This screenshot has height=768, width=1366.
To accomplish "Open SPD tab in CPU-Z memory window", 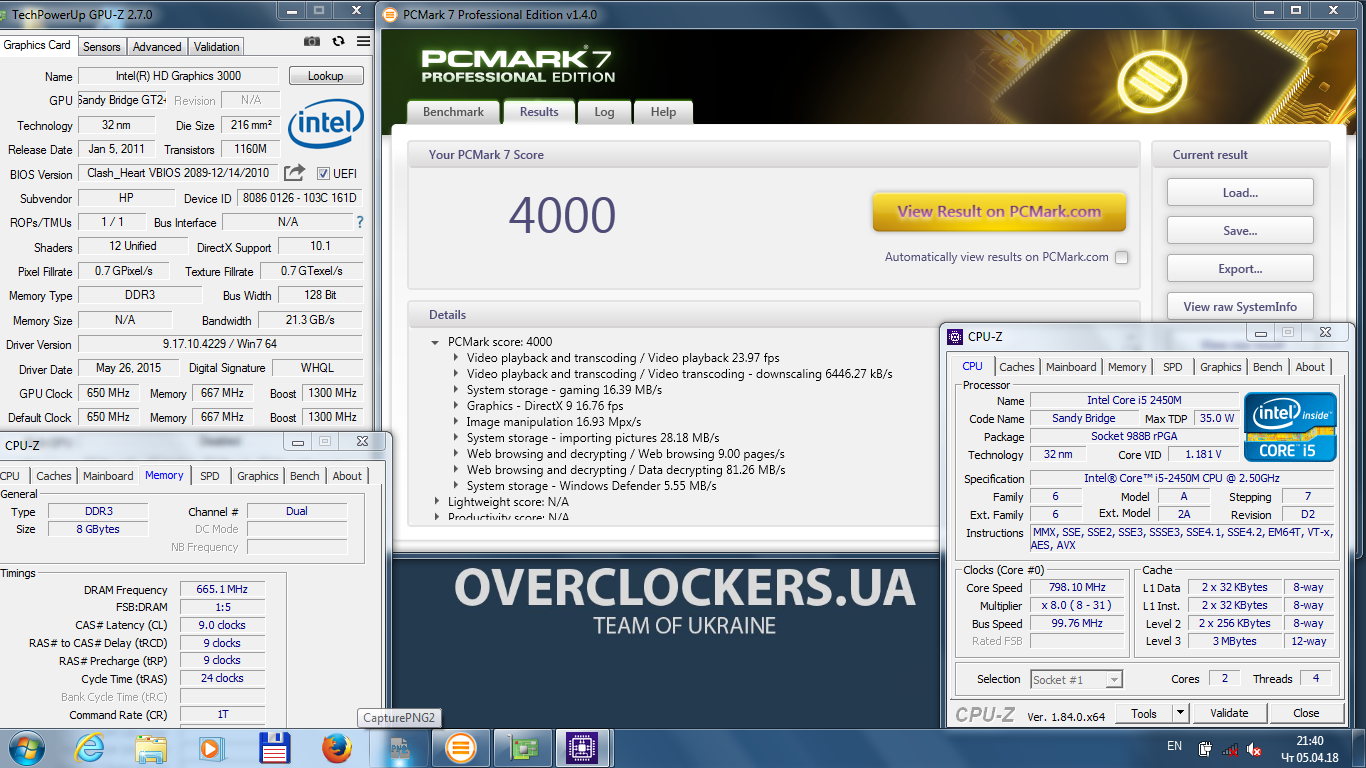I will (x=209, y=476).
